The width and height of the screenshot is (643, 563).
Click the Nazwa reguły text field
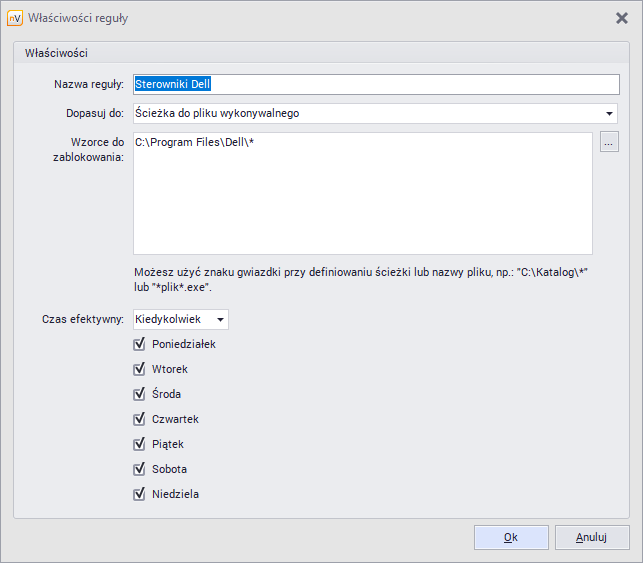click(375, 84)
